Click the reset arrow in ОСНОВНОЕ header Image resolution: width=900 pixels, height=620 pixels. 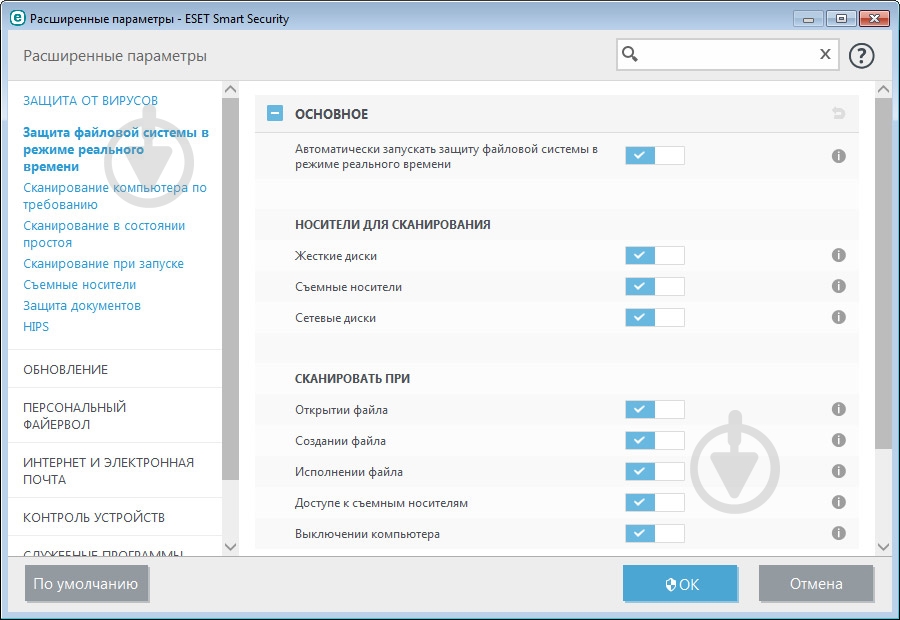(x=839, y=115)
